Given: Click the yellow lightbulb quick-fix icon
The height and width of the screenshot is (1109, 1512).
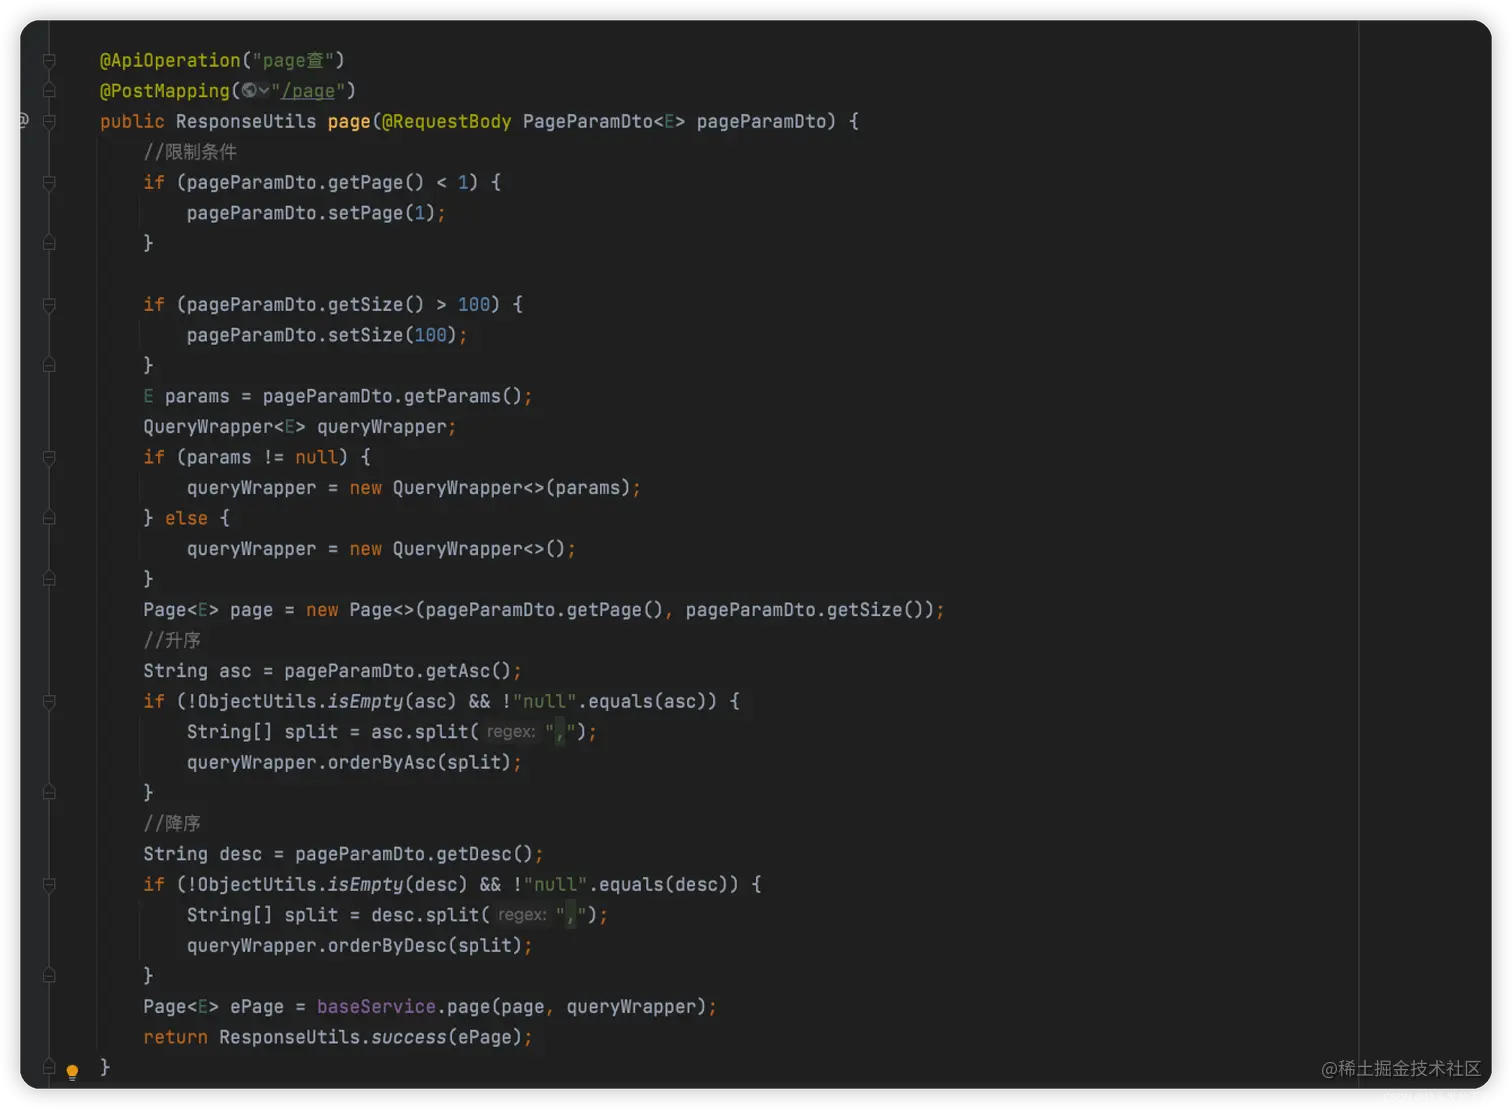Looking at the screenshot, I should (x=72, y=1072).
